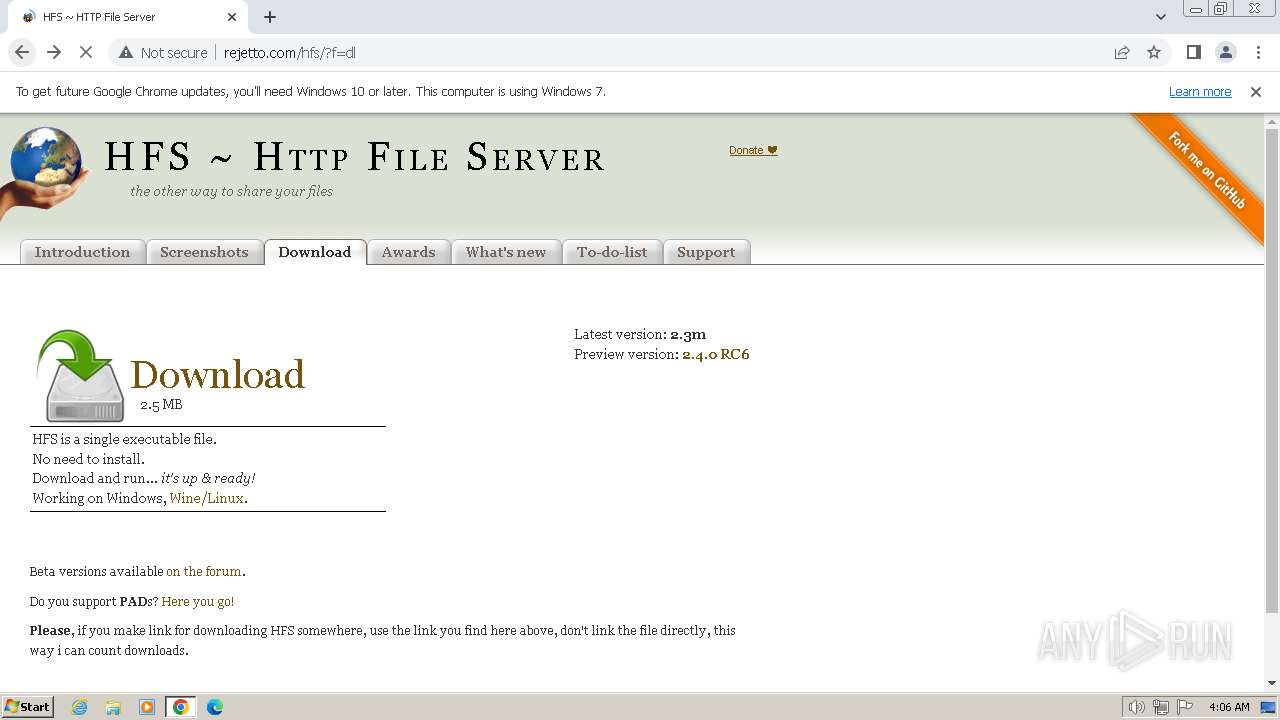
Task: Expand the tab search chevron
Action: pos(1161,17)
